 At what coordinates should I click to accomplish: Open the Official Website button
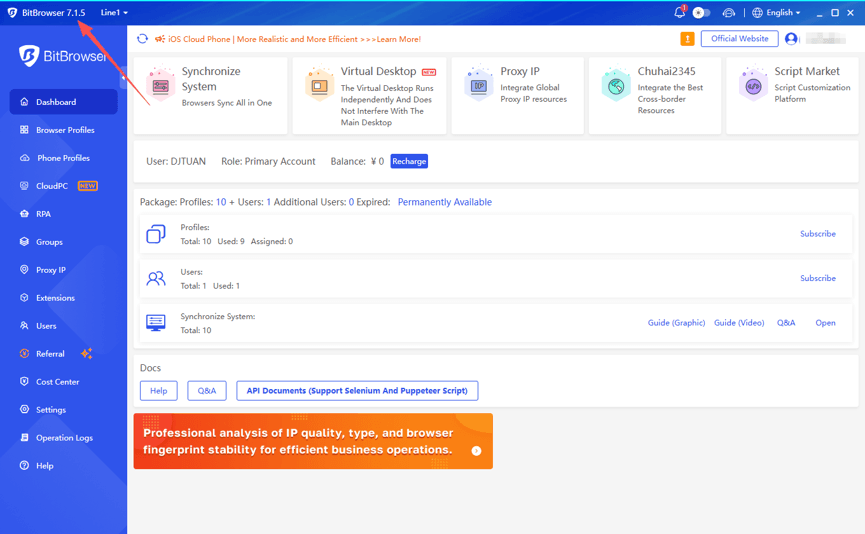[739, 39]
